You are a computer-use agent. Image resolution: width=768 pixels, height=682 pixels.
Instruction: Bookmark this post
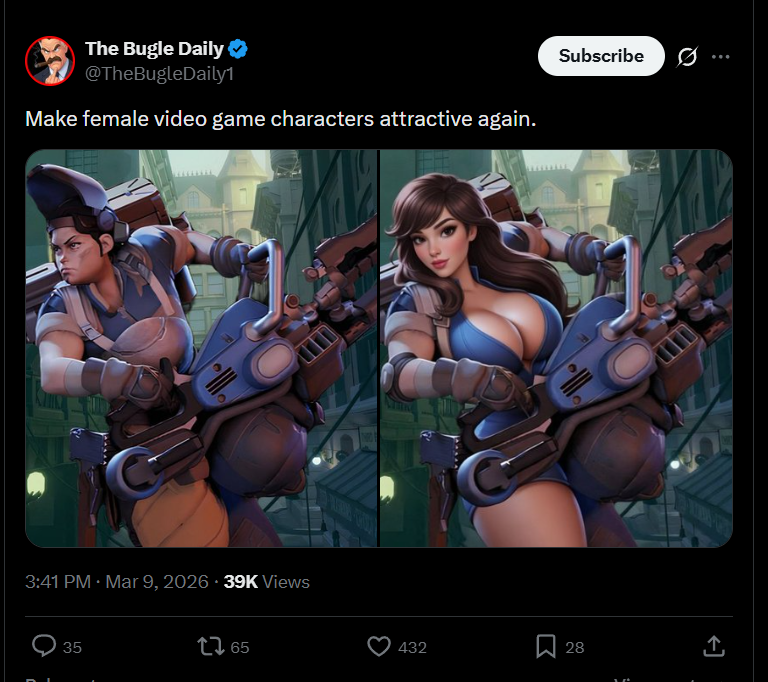pyautogui.click(x=546, y=646)
